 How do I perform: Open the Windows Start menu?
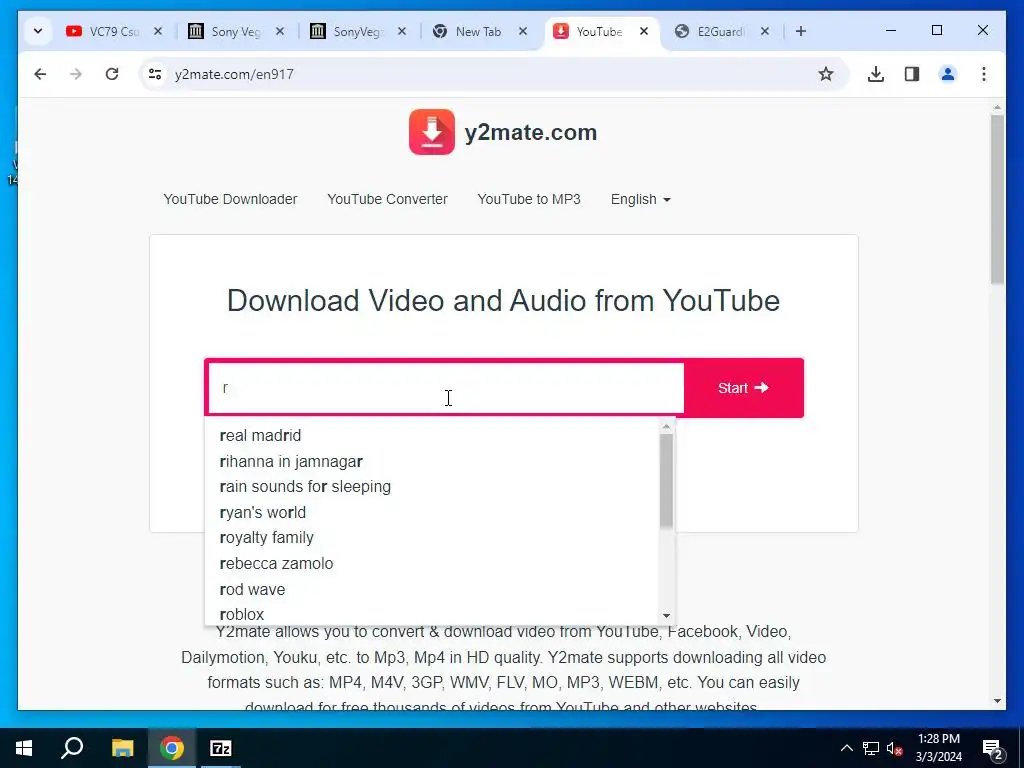[x=24, y=748]
